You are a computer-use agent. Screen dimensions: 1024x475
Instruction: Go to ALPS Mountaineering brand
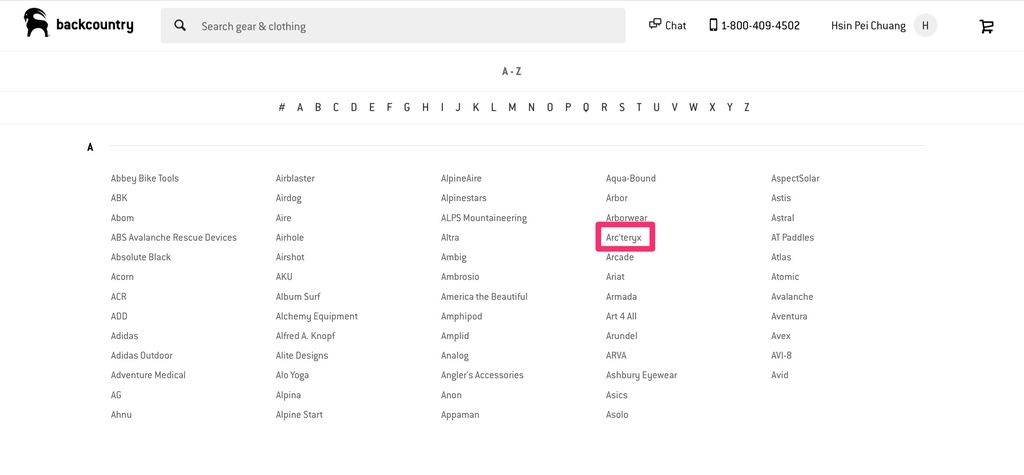(x=483, y=218)
